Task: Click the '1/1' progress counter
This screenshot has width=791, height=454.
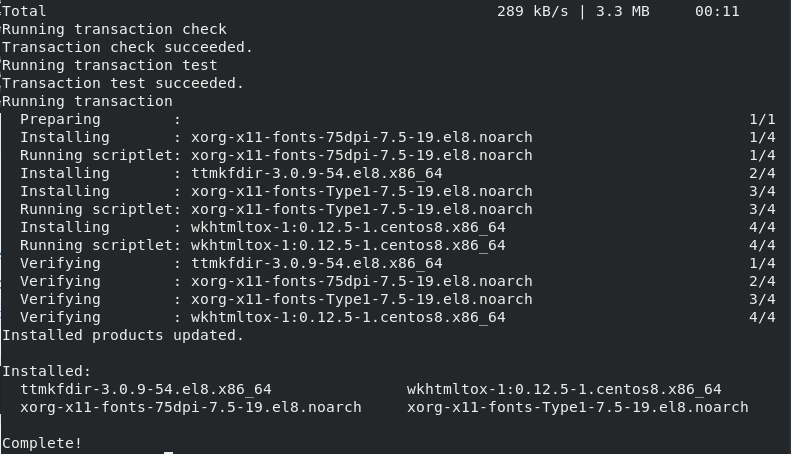Action: [762, 120]
